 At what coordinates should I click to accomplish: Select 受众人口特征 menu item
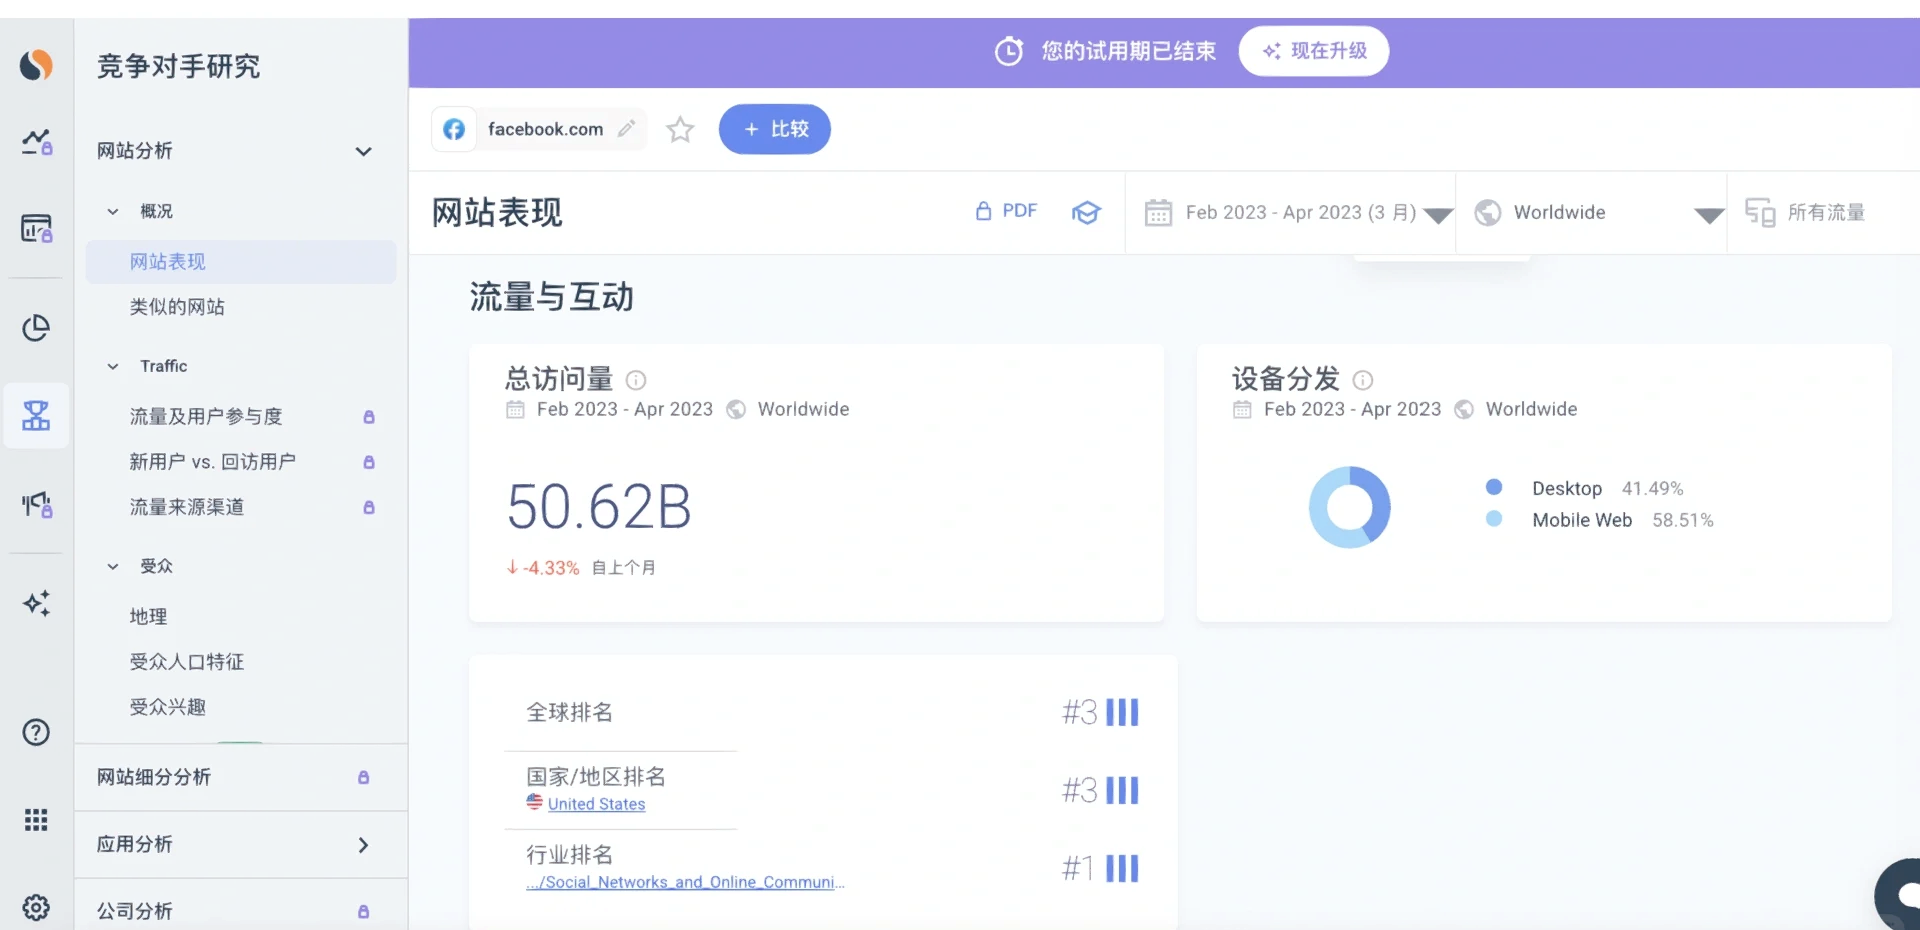coord(187,662)
